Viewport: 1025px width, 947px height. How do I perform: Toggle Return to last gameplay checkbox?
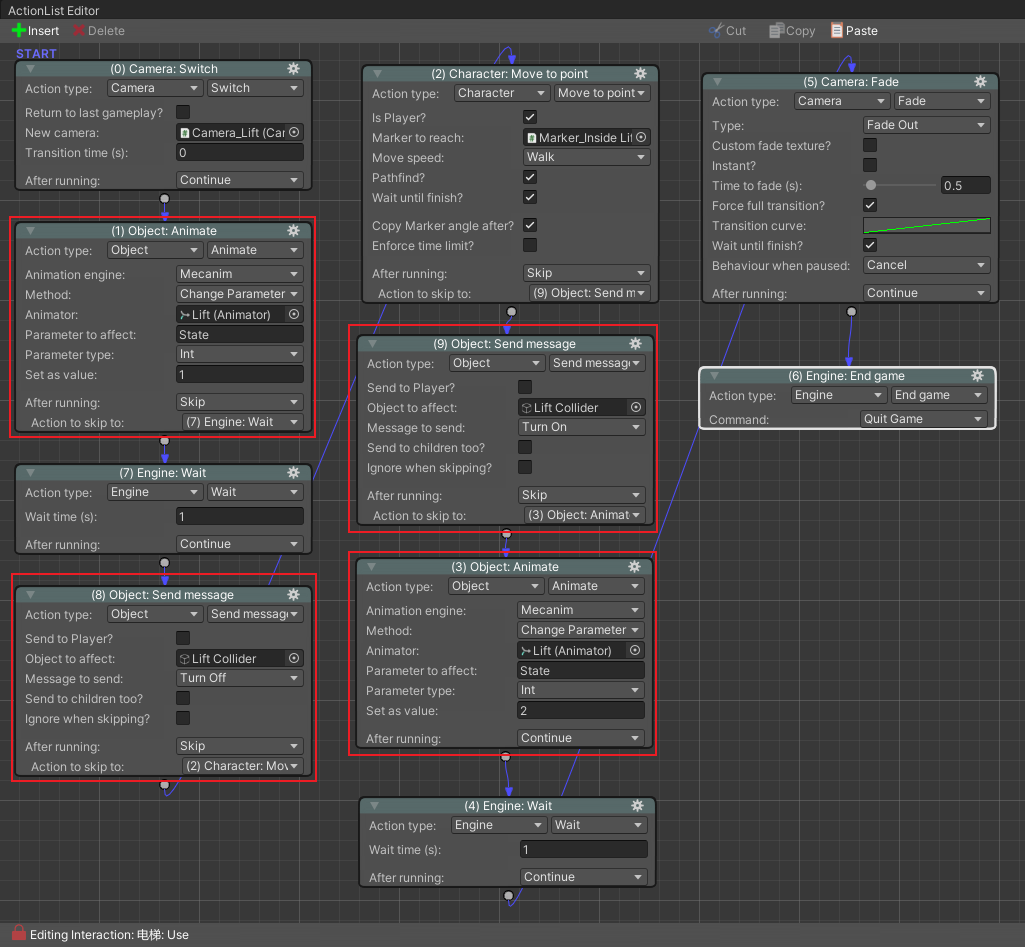point(183,112)
